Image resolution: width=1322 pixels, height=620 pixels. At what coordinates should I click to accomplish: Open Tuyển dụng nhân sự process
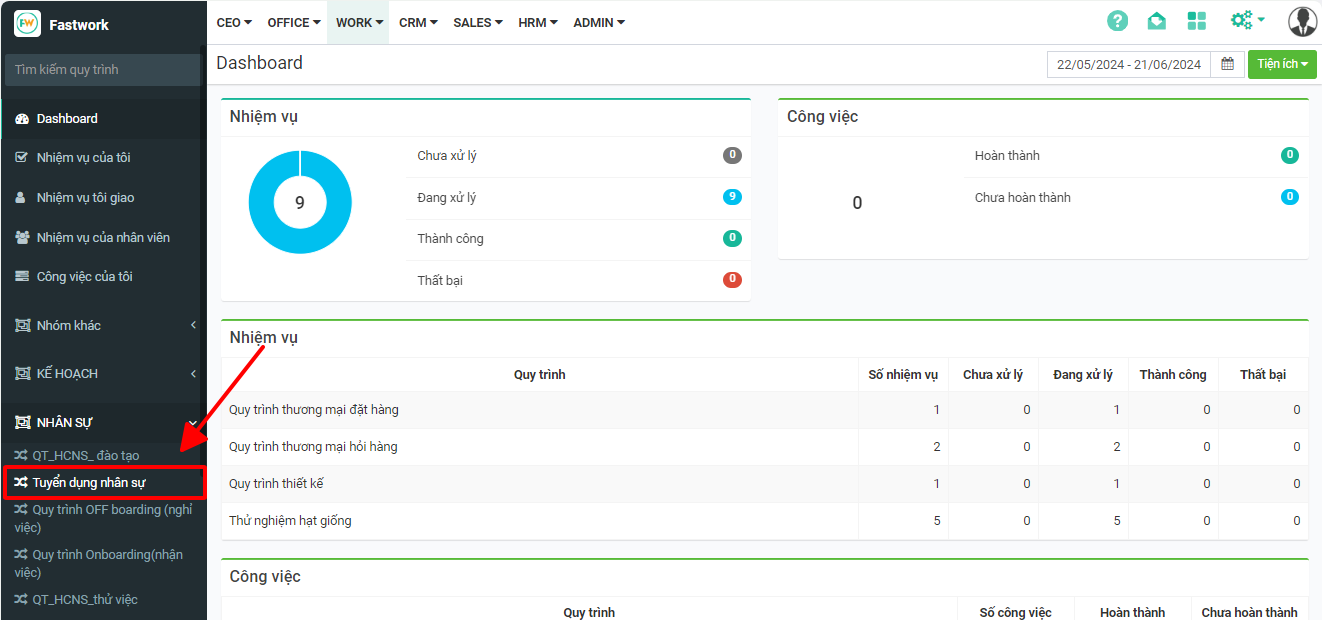pos(89,483)
